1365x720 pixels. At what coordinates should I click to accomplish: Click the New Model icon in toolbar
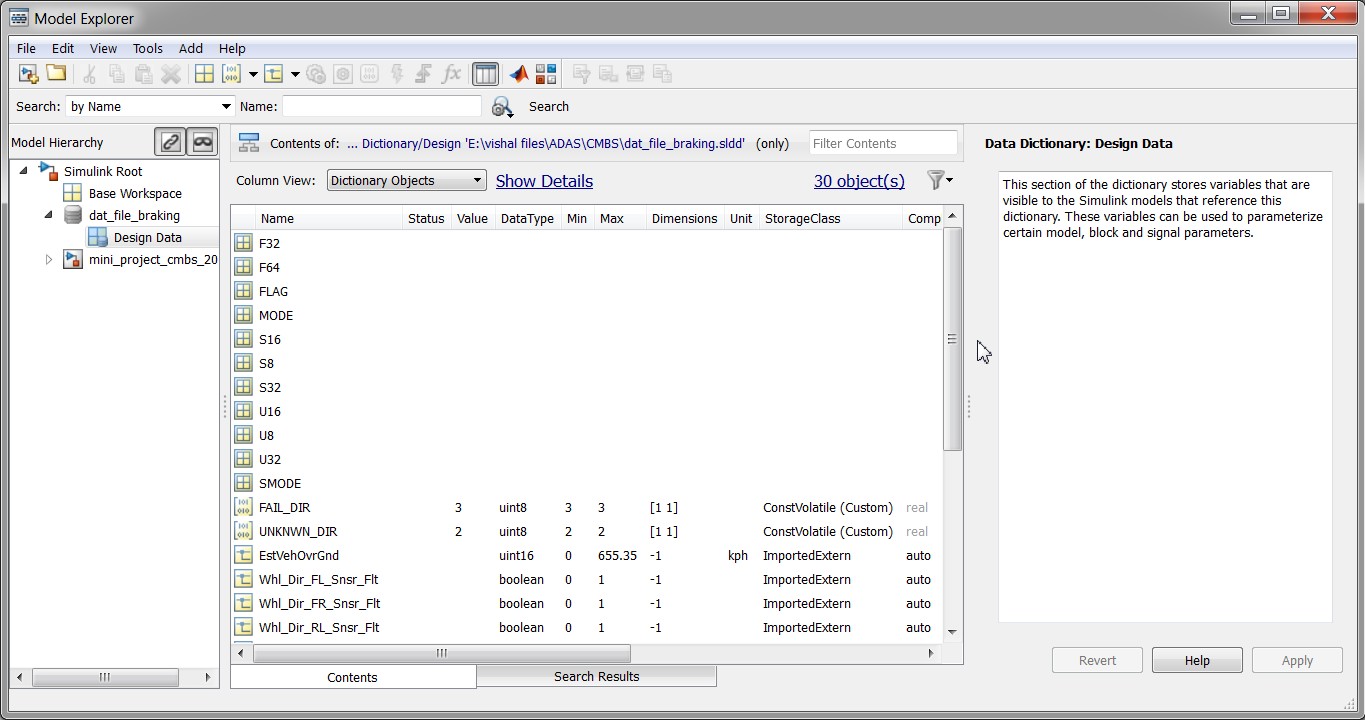[28, 74]
